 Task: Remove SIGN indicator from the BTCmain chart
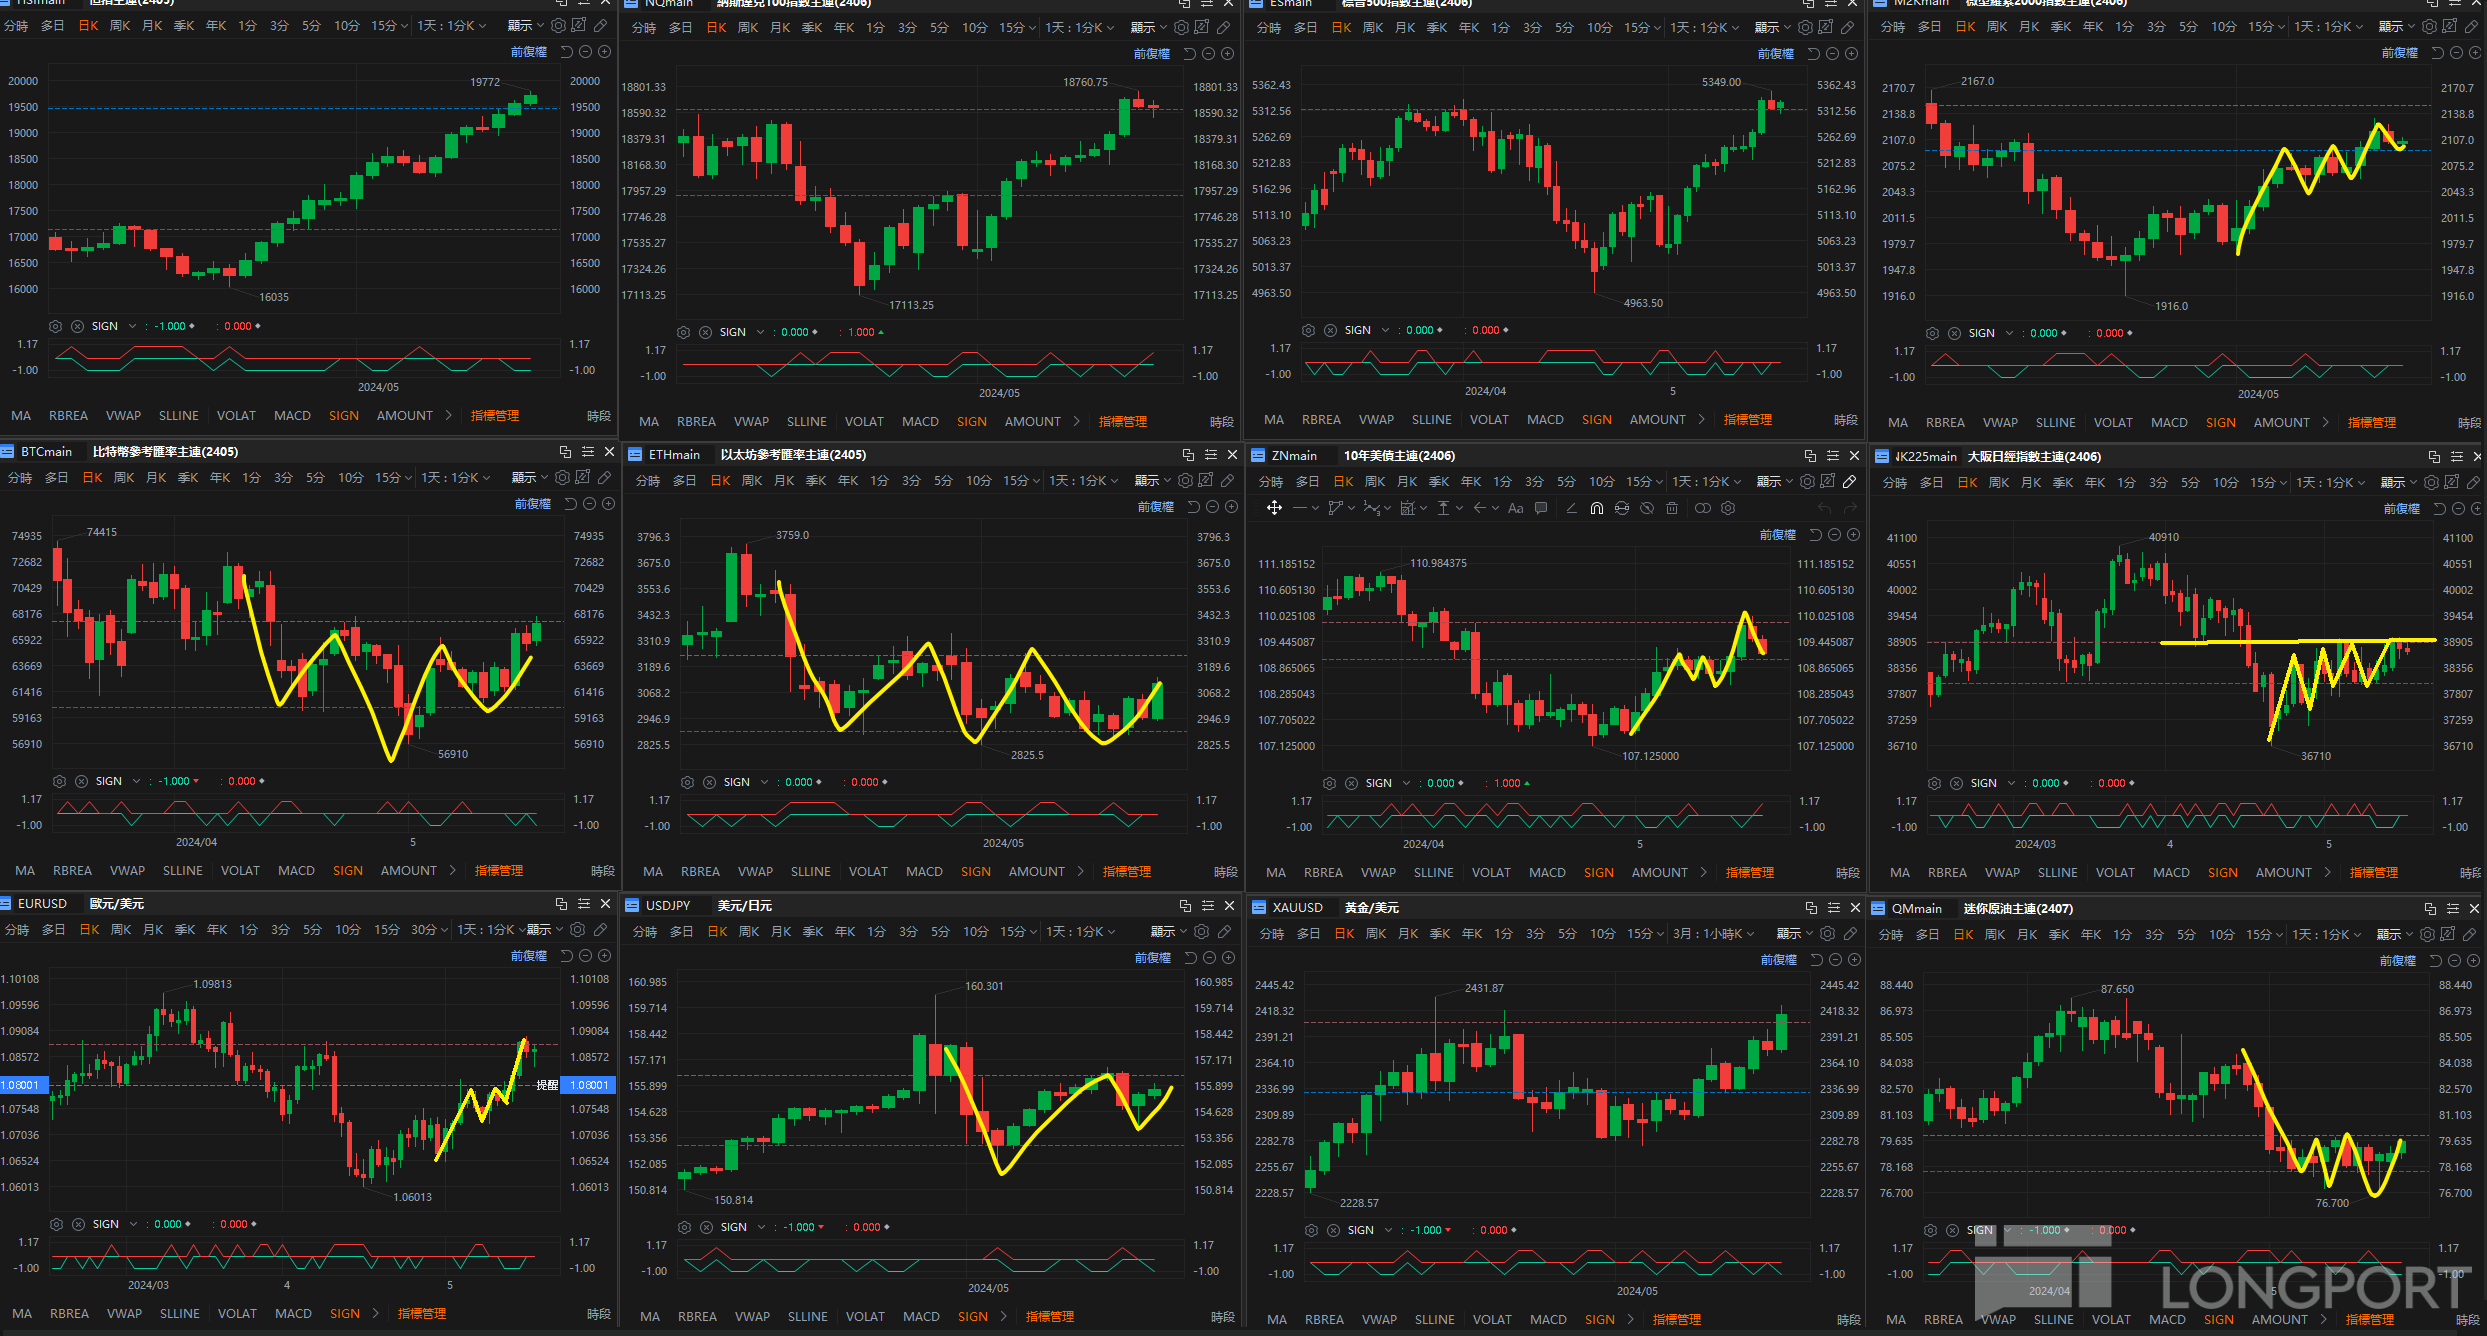pyautogui.click(x=81, y=782)
